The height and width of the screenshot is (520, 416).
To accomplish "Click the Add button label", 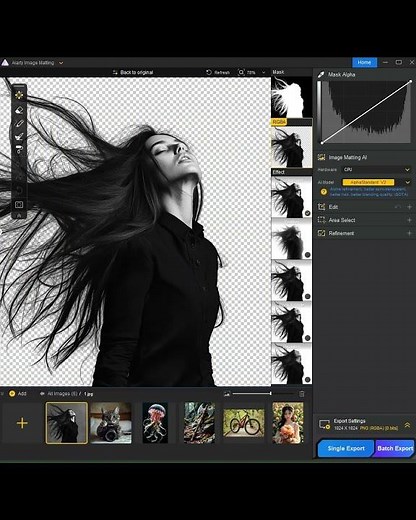I will [x=22, y=394].
